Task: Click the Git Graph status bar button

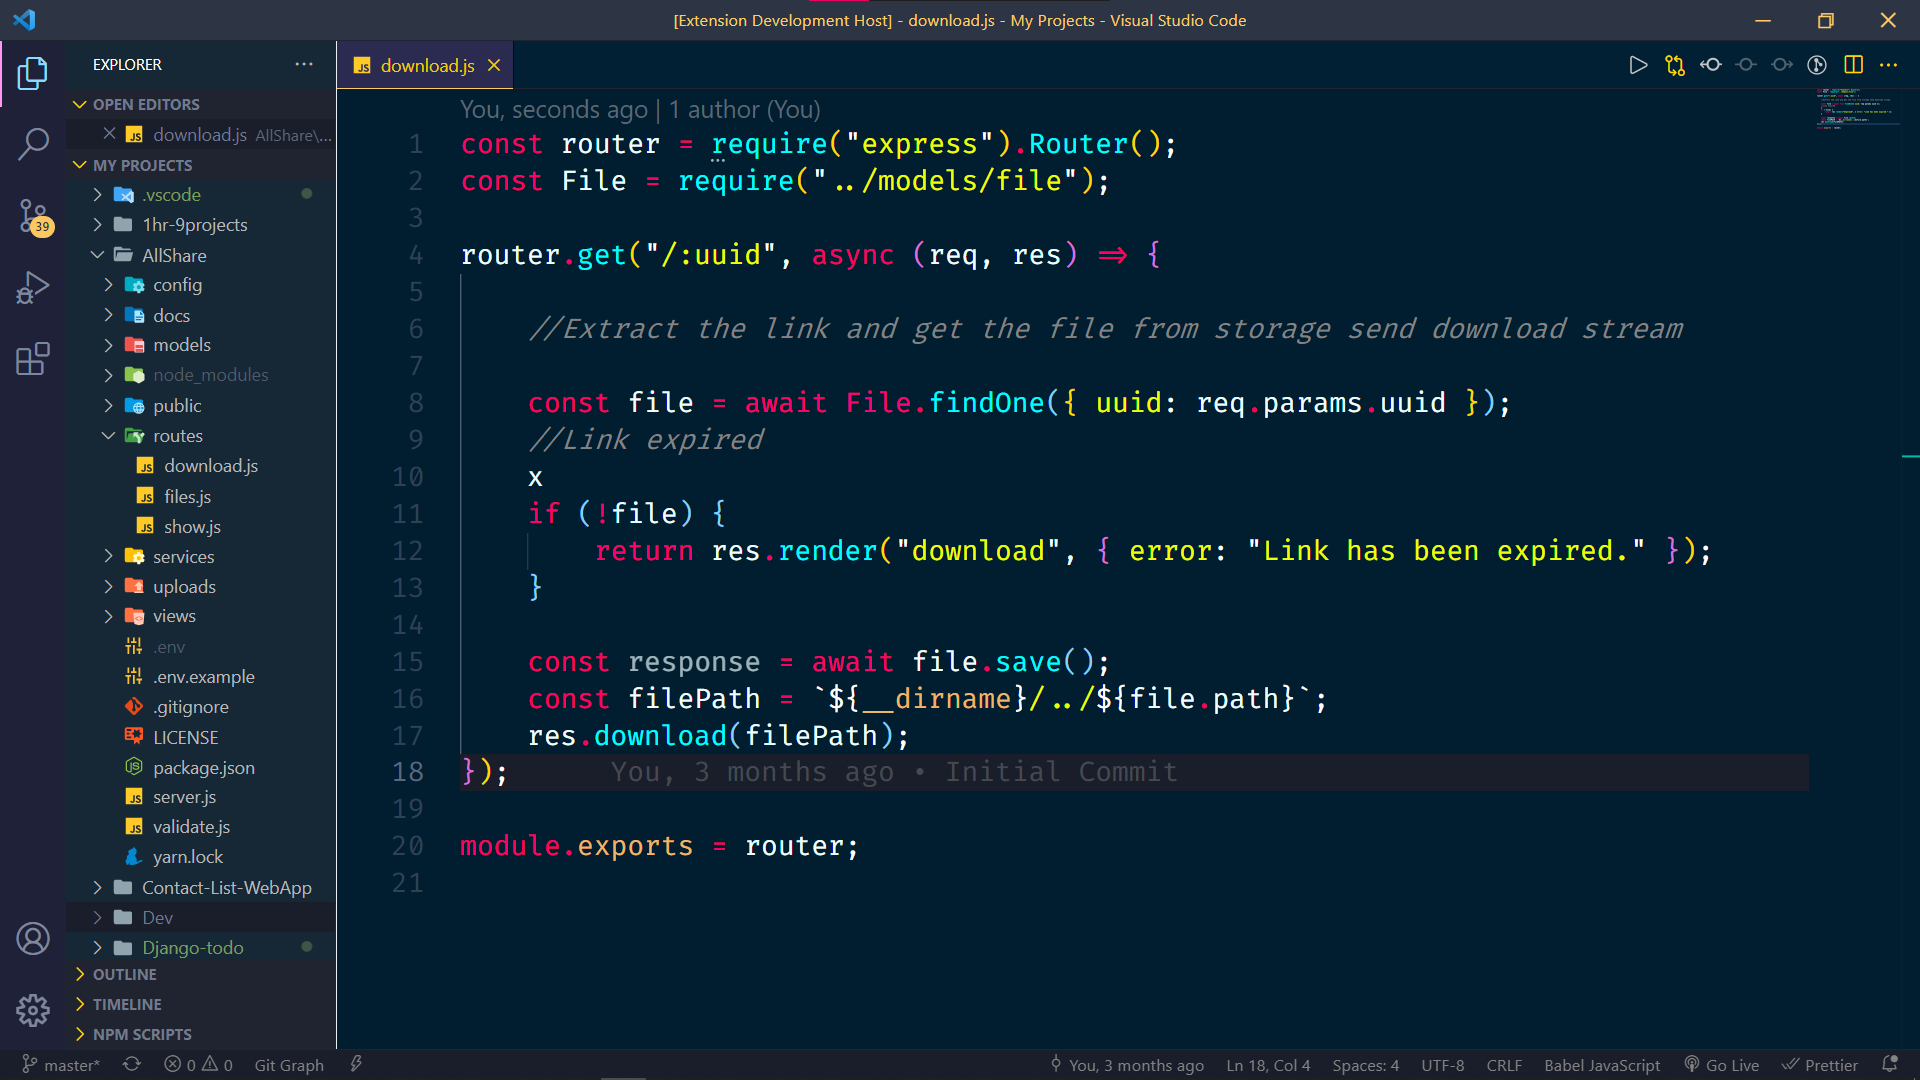Action: pos(289,1065)
